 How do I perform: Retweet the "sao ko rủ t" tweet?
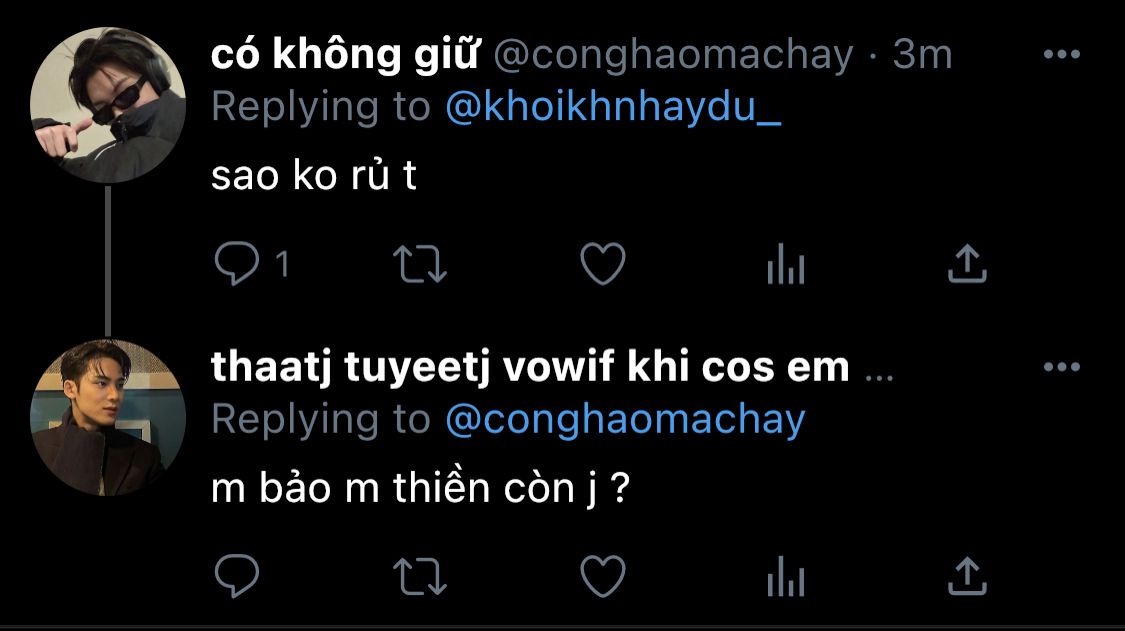point(418,265)
